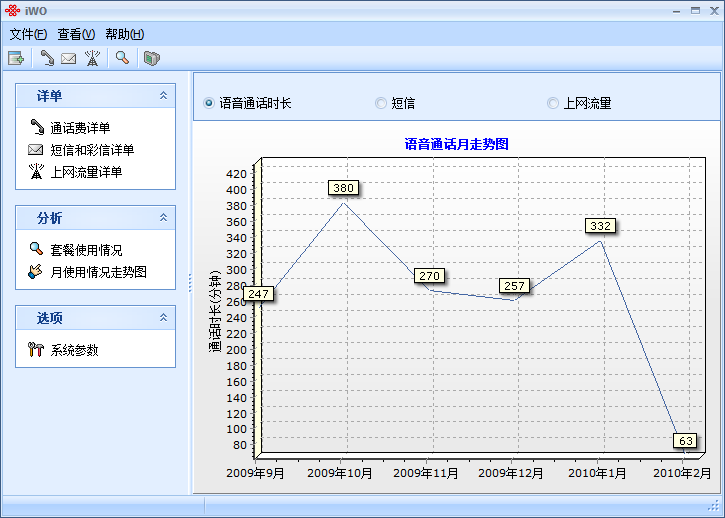725x518 pixels.
Task: Click the iWO app logo in title bar
Action: [x=12, y=10]
